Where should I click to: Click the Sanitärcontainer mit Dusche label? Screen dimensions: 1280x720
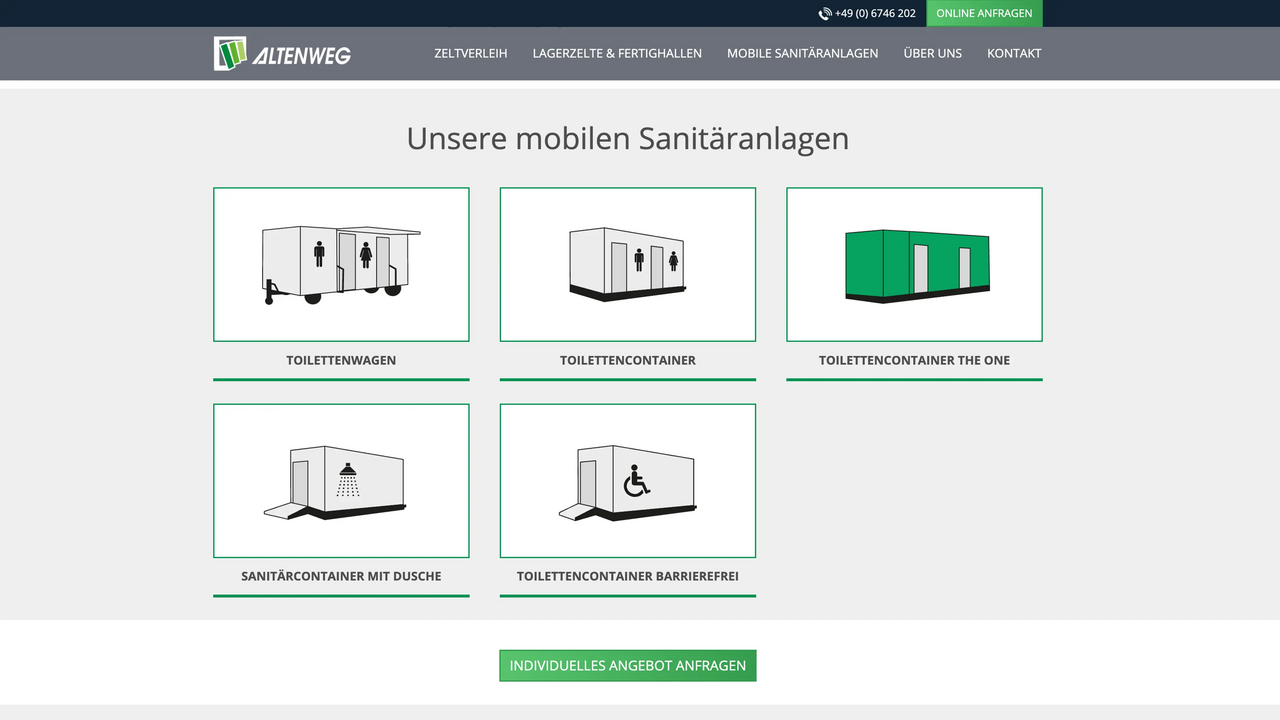tap(340, 576)
